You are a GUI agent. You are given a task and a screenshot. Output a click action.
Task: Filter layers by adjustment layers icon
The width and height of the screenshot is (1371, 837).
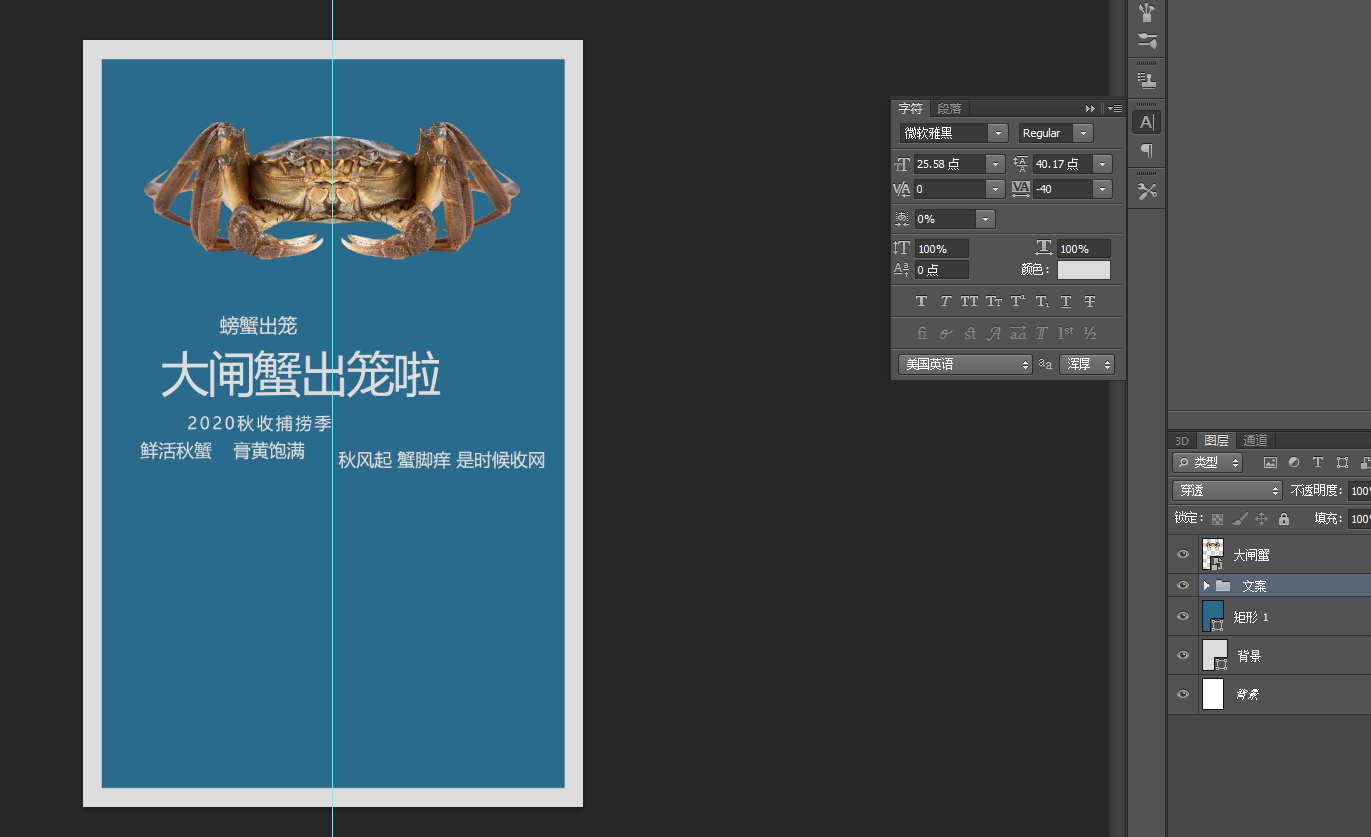pos(1294,463)
